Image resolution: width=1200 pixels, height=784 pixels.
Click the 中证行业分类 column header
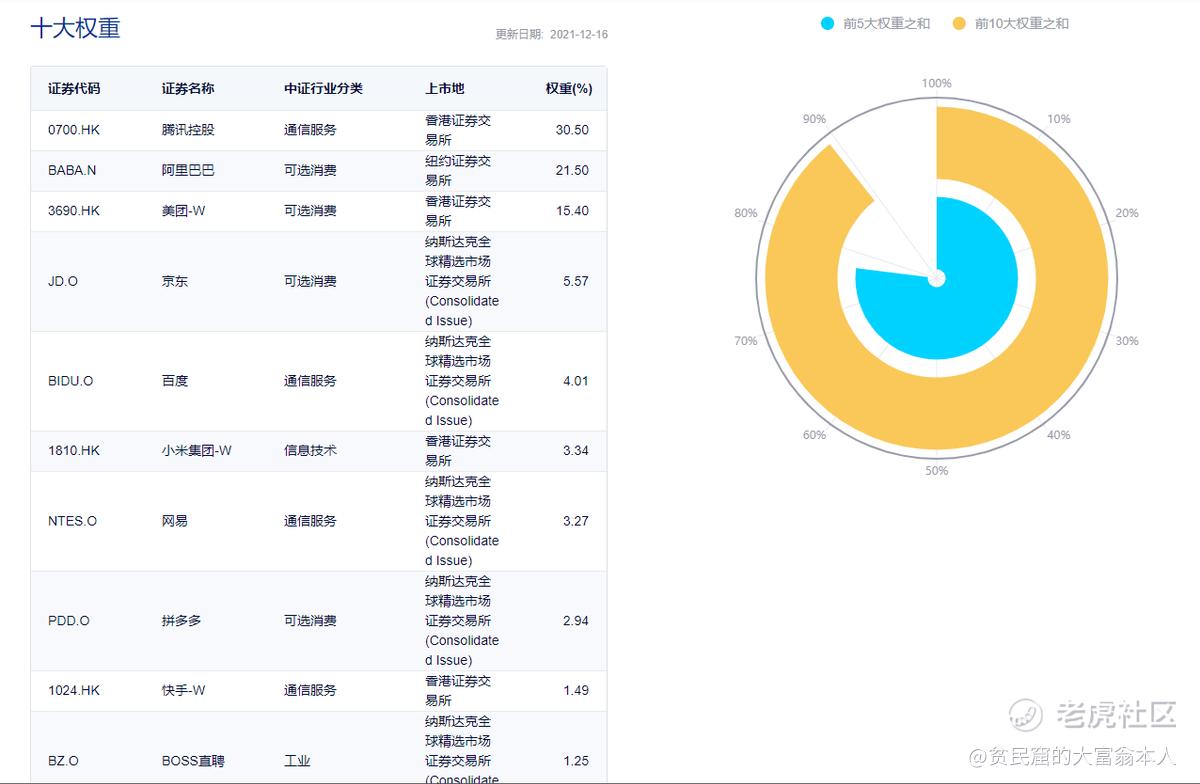pos(323,89)
